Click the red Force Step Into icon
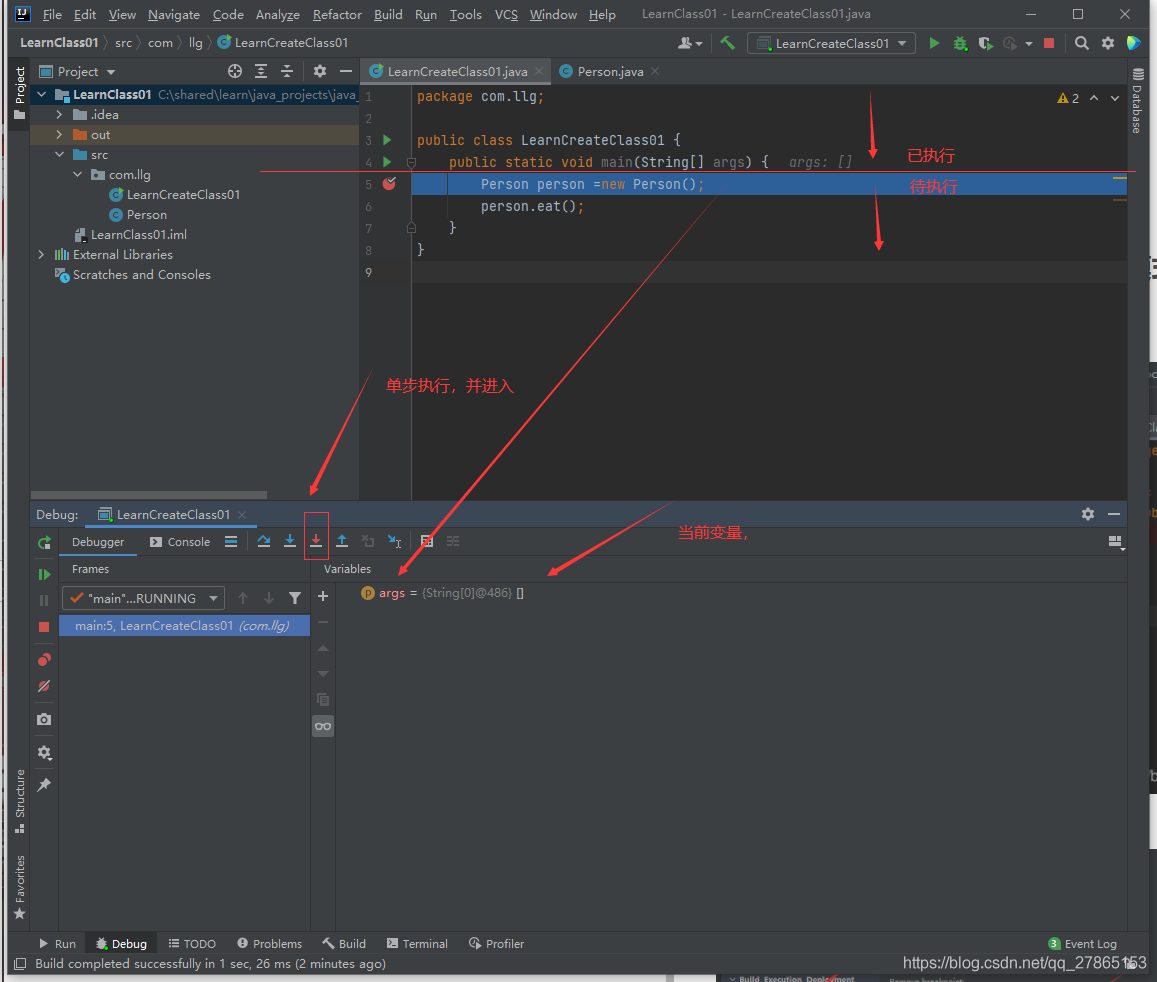 316,541
